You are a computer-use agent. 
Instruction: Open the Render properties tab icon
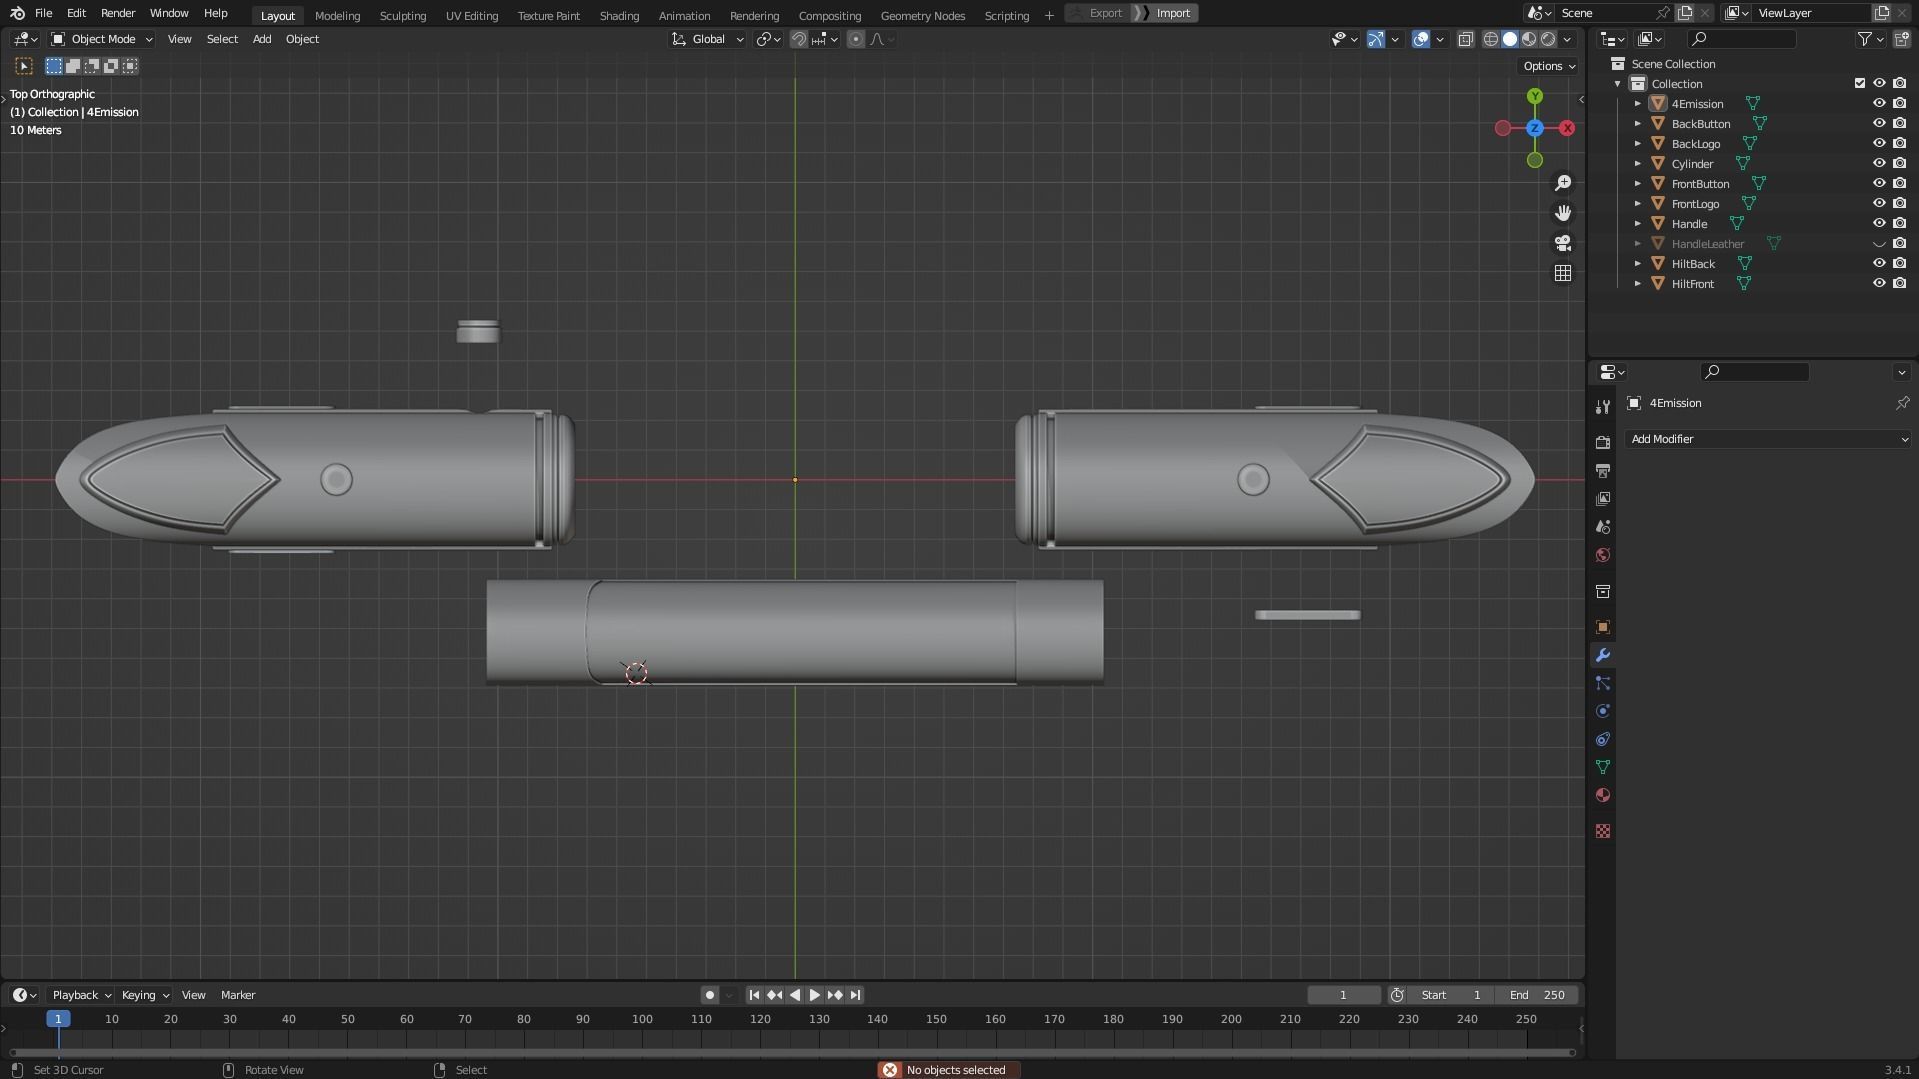click(x=1603, y=443)
